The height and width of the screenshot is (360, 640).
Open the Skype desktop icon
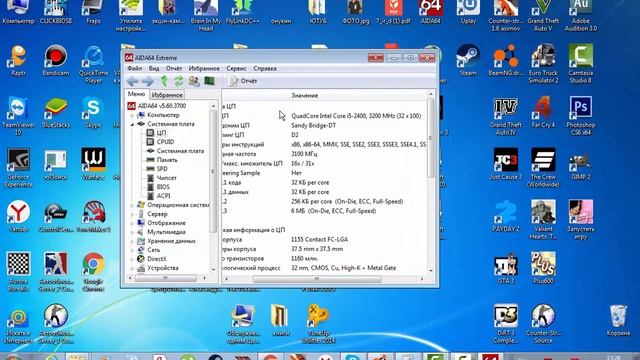pos(93,112)
